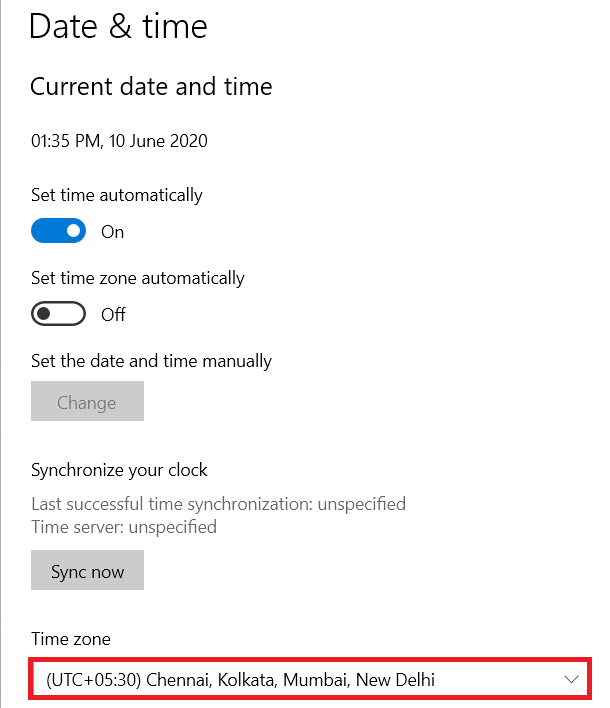Select the (UTC+05:30) Chennai, Kolkata time zone text

pos(240,680)
